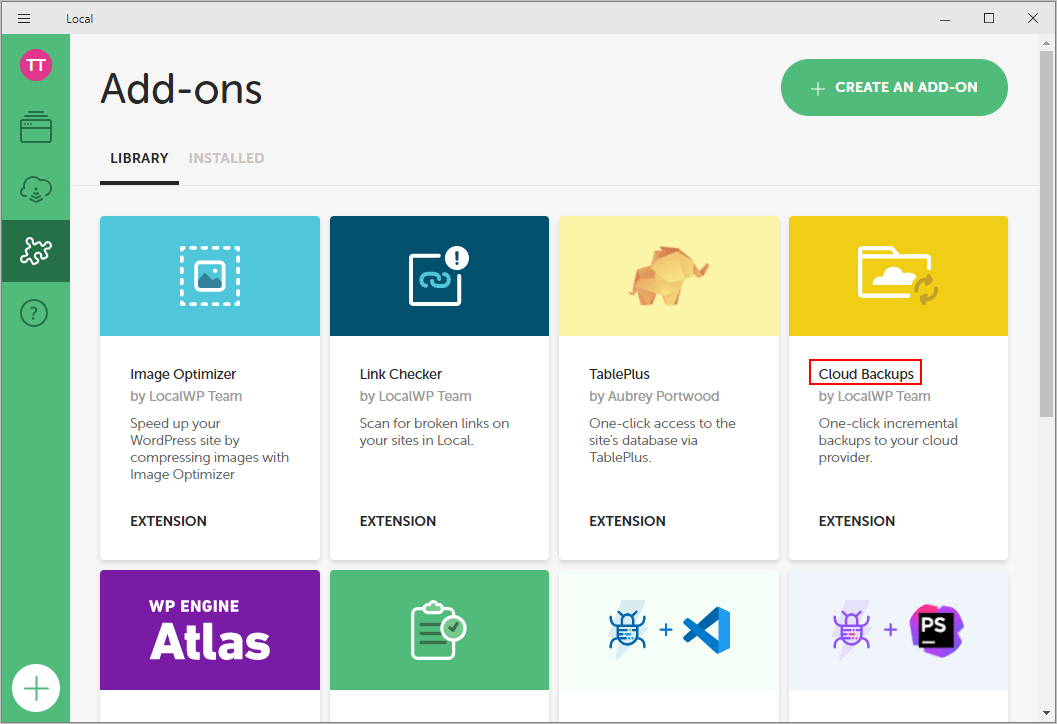Switch to the Library tab
Image resolution: width=1057 pixels, height=724 pixels.
(x=139, y=158)
